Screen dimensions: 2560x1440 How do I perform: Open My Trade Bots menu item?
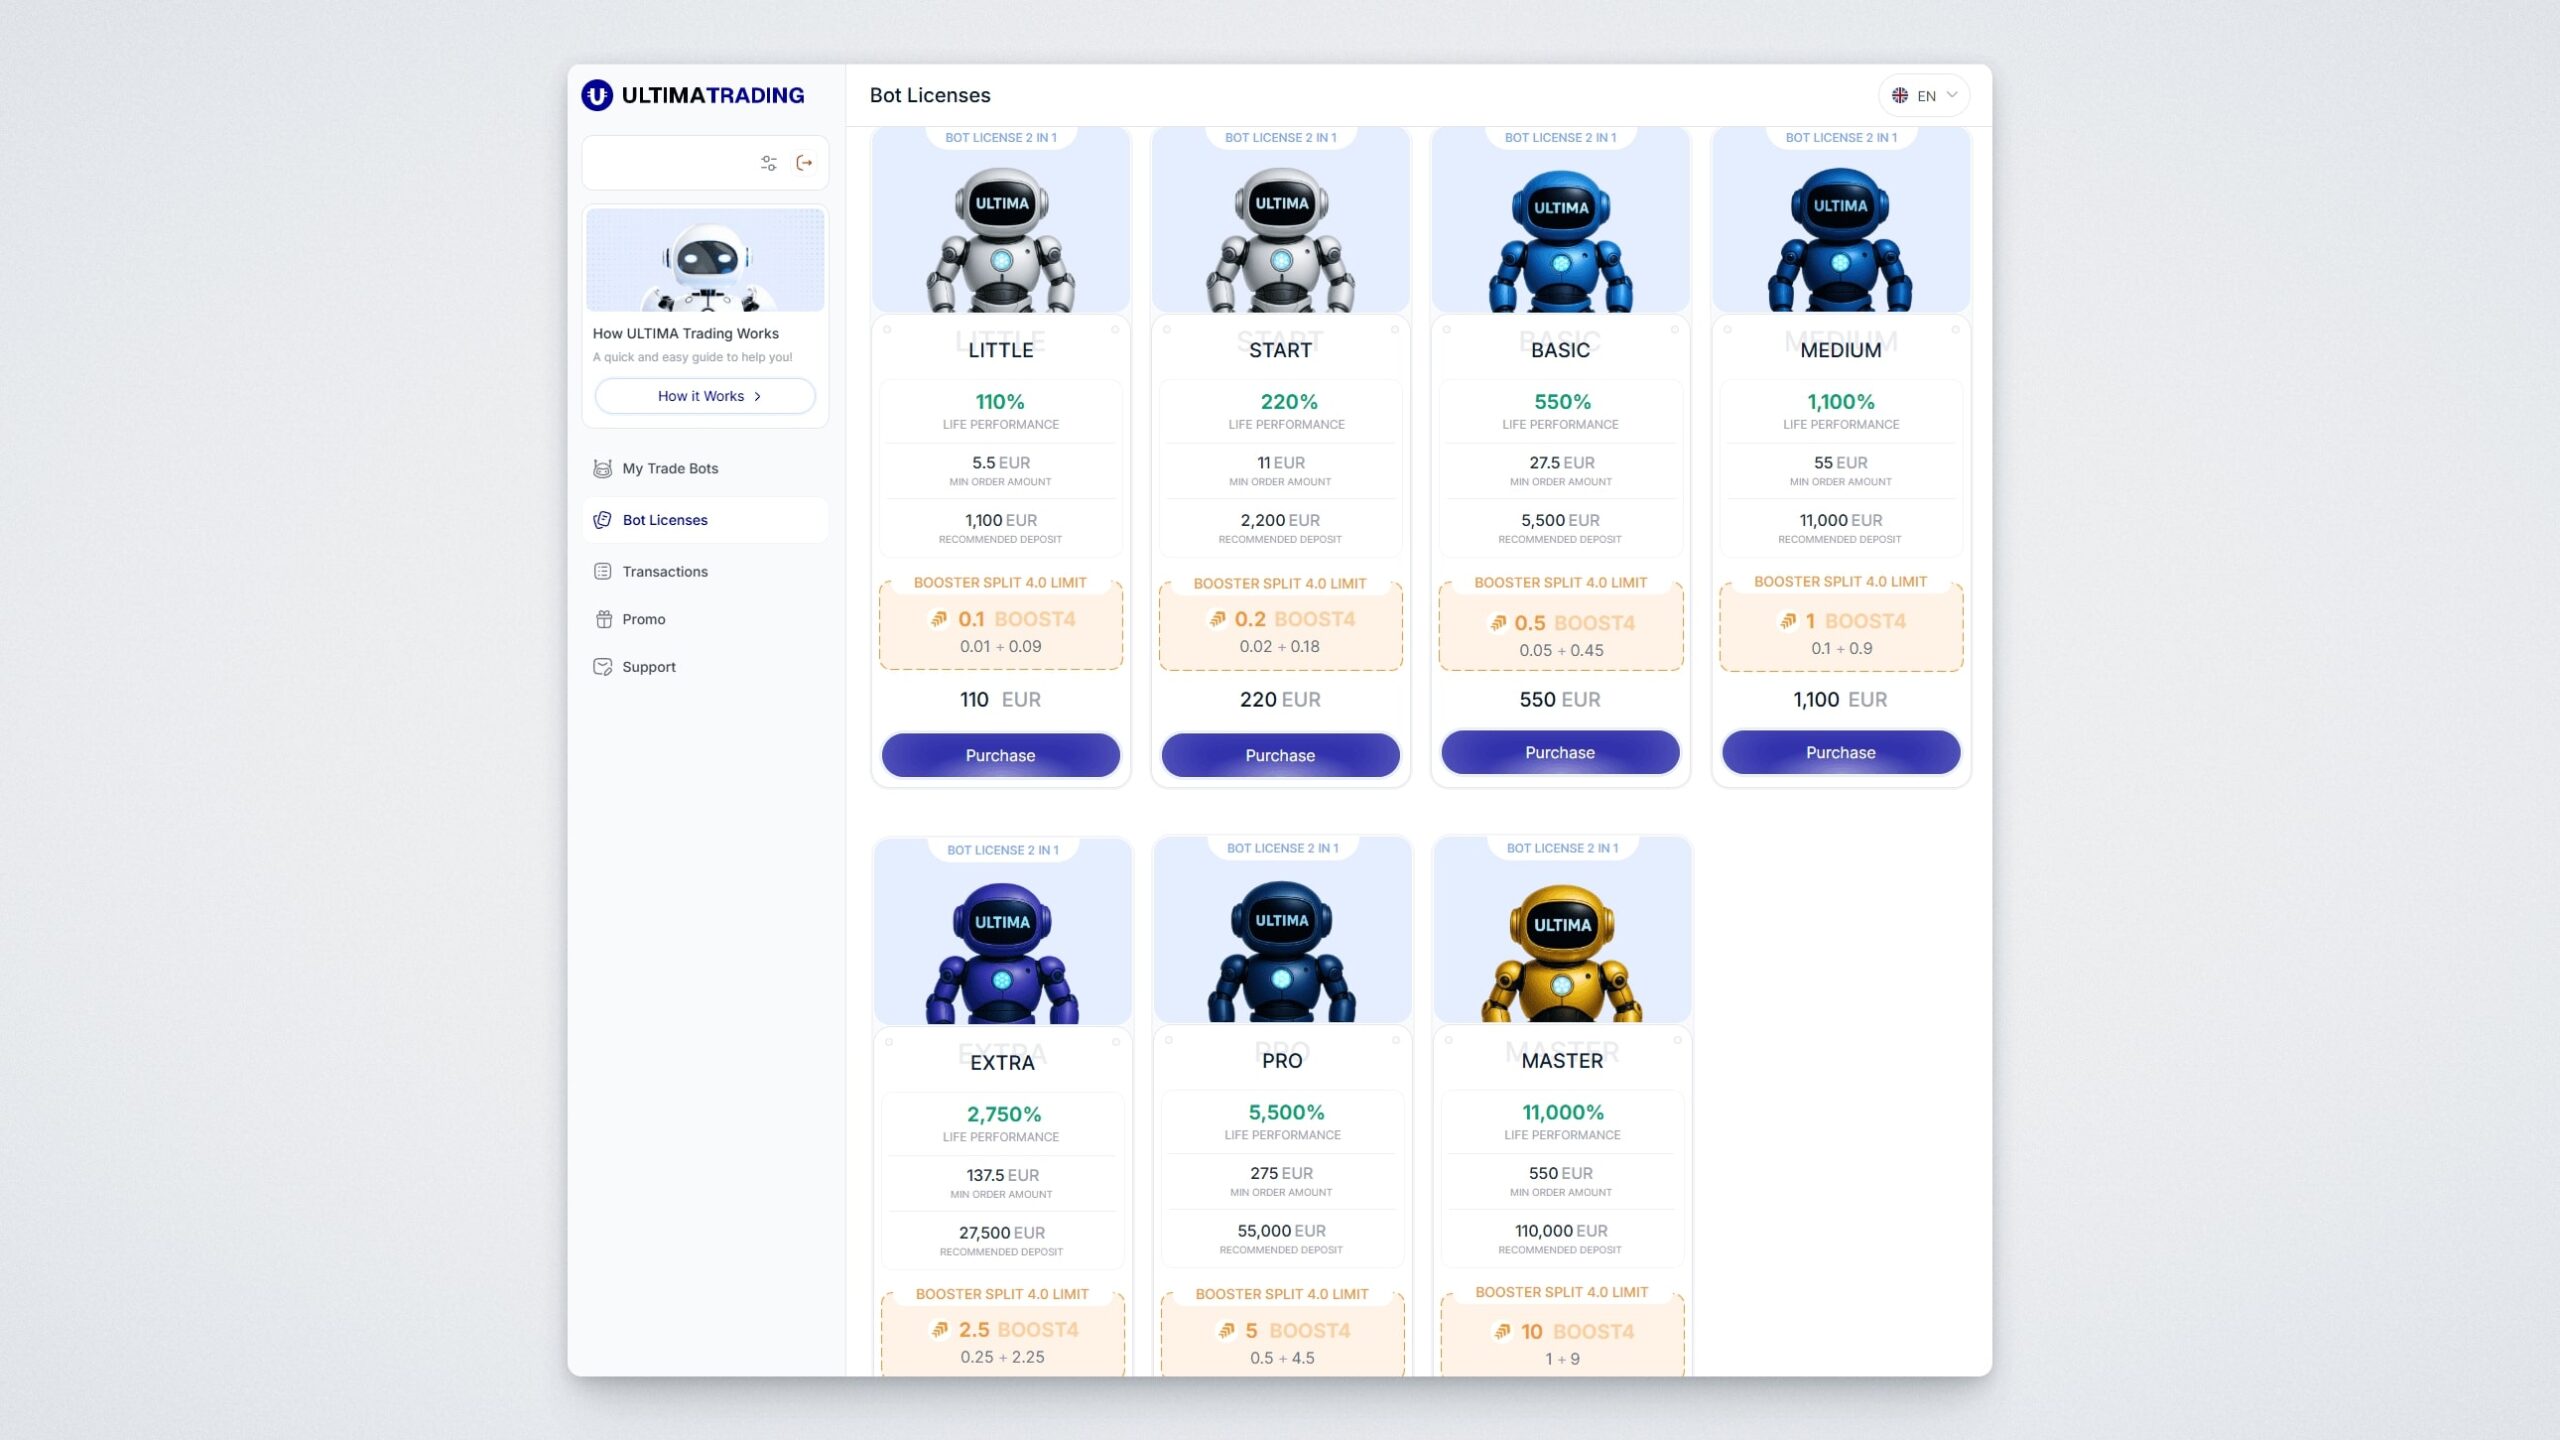click(x=705, y=468)
